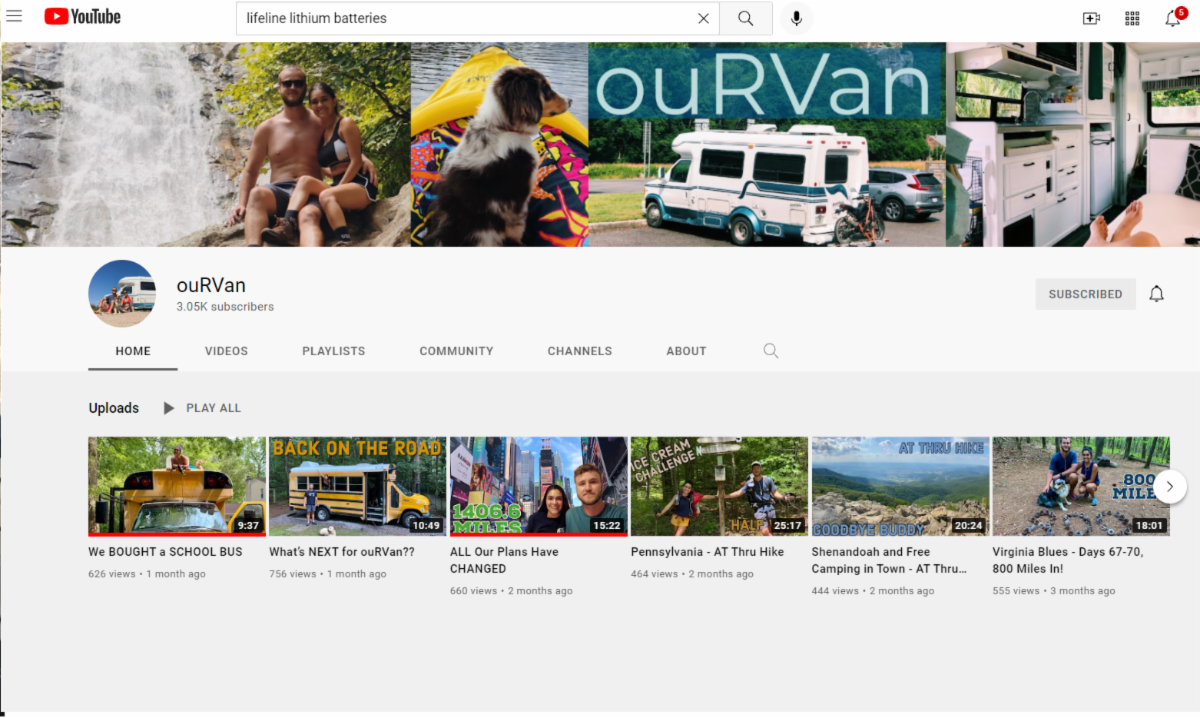The image size is (1200, 718).
Task: View notifications via the bell icon
Action: point(1172,18)
